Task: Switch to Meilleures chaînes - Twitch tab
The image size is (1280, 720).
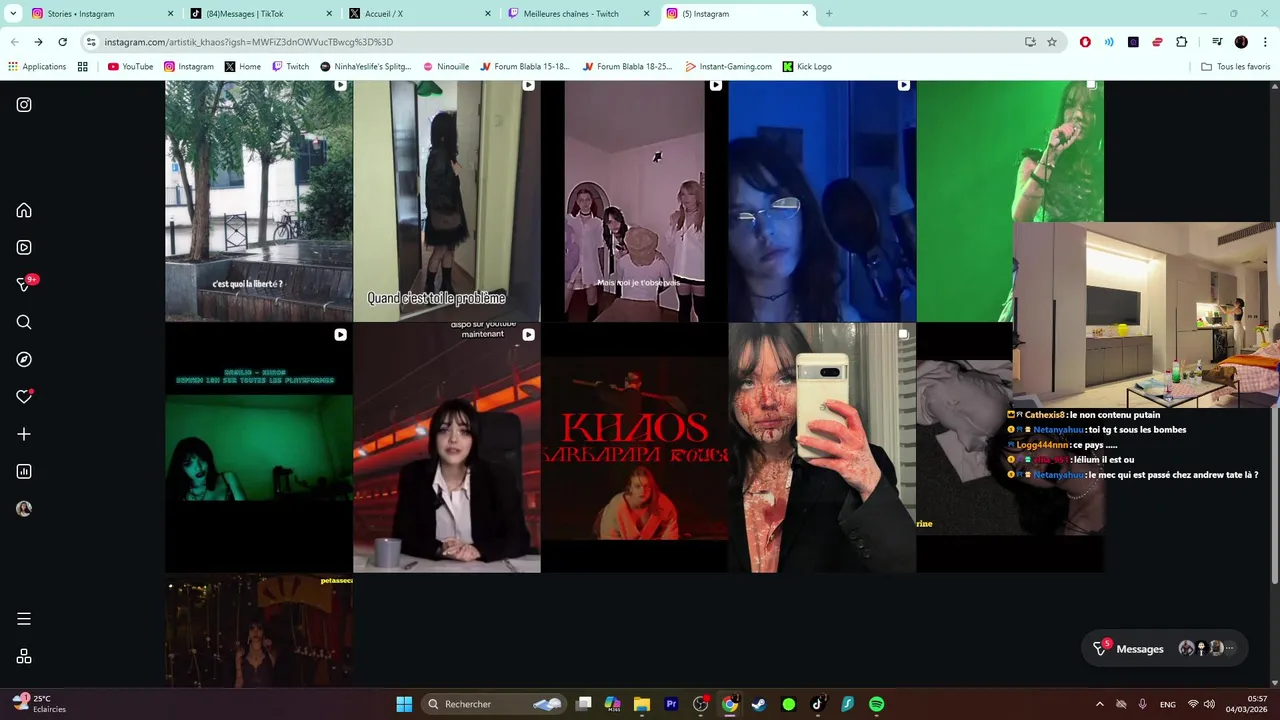Action: [580, 14]
